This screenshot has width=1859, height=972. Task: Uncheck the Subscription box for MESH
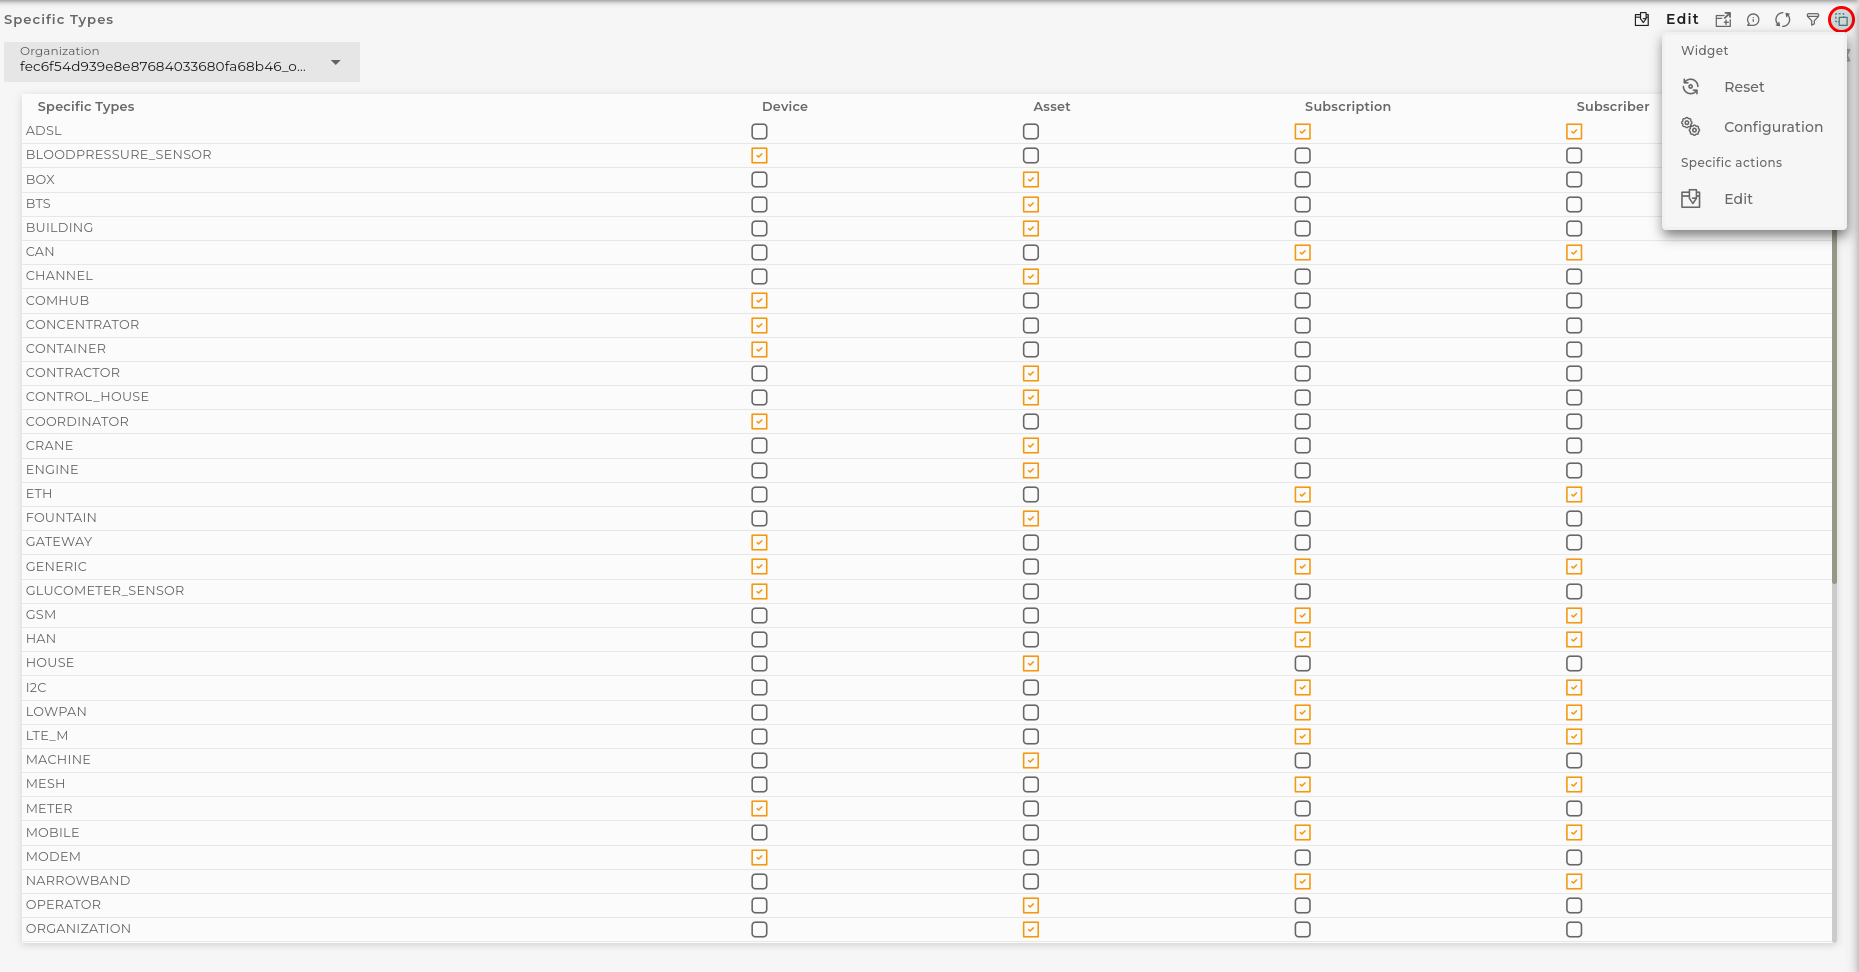pyautogui.click(x=1302, y=784)
